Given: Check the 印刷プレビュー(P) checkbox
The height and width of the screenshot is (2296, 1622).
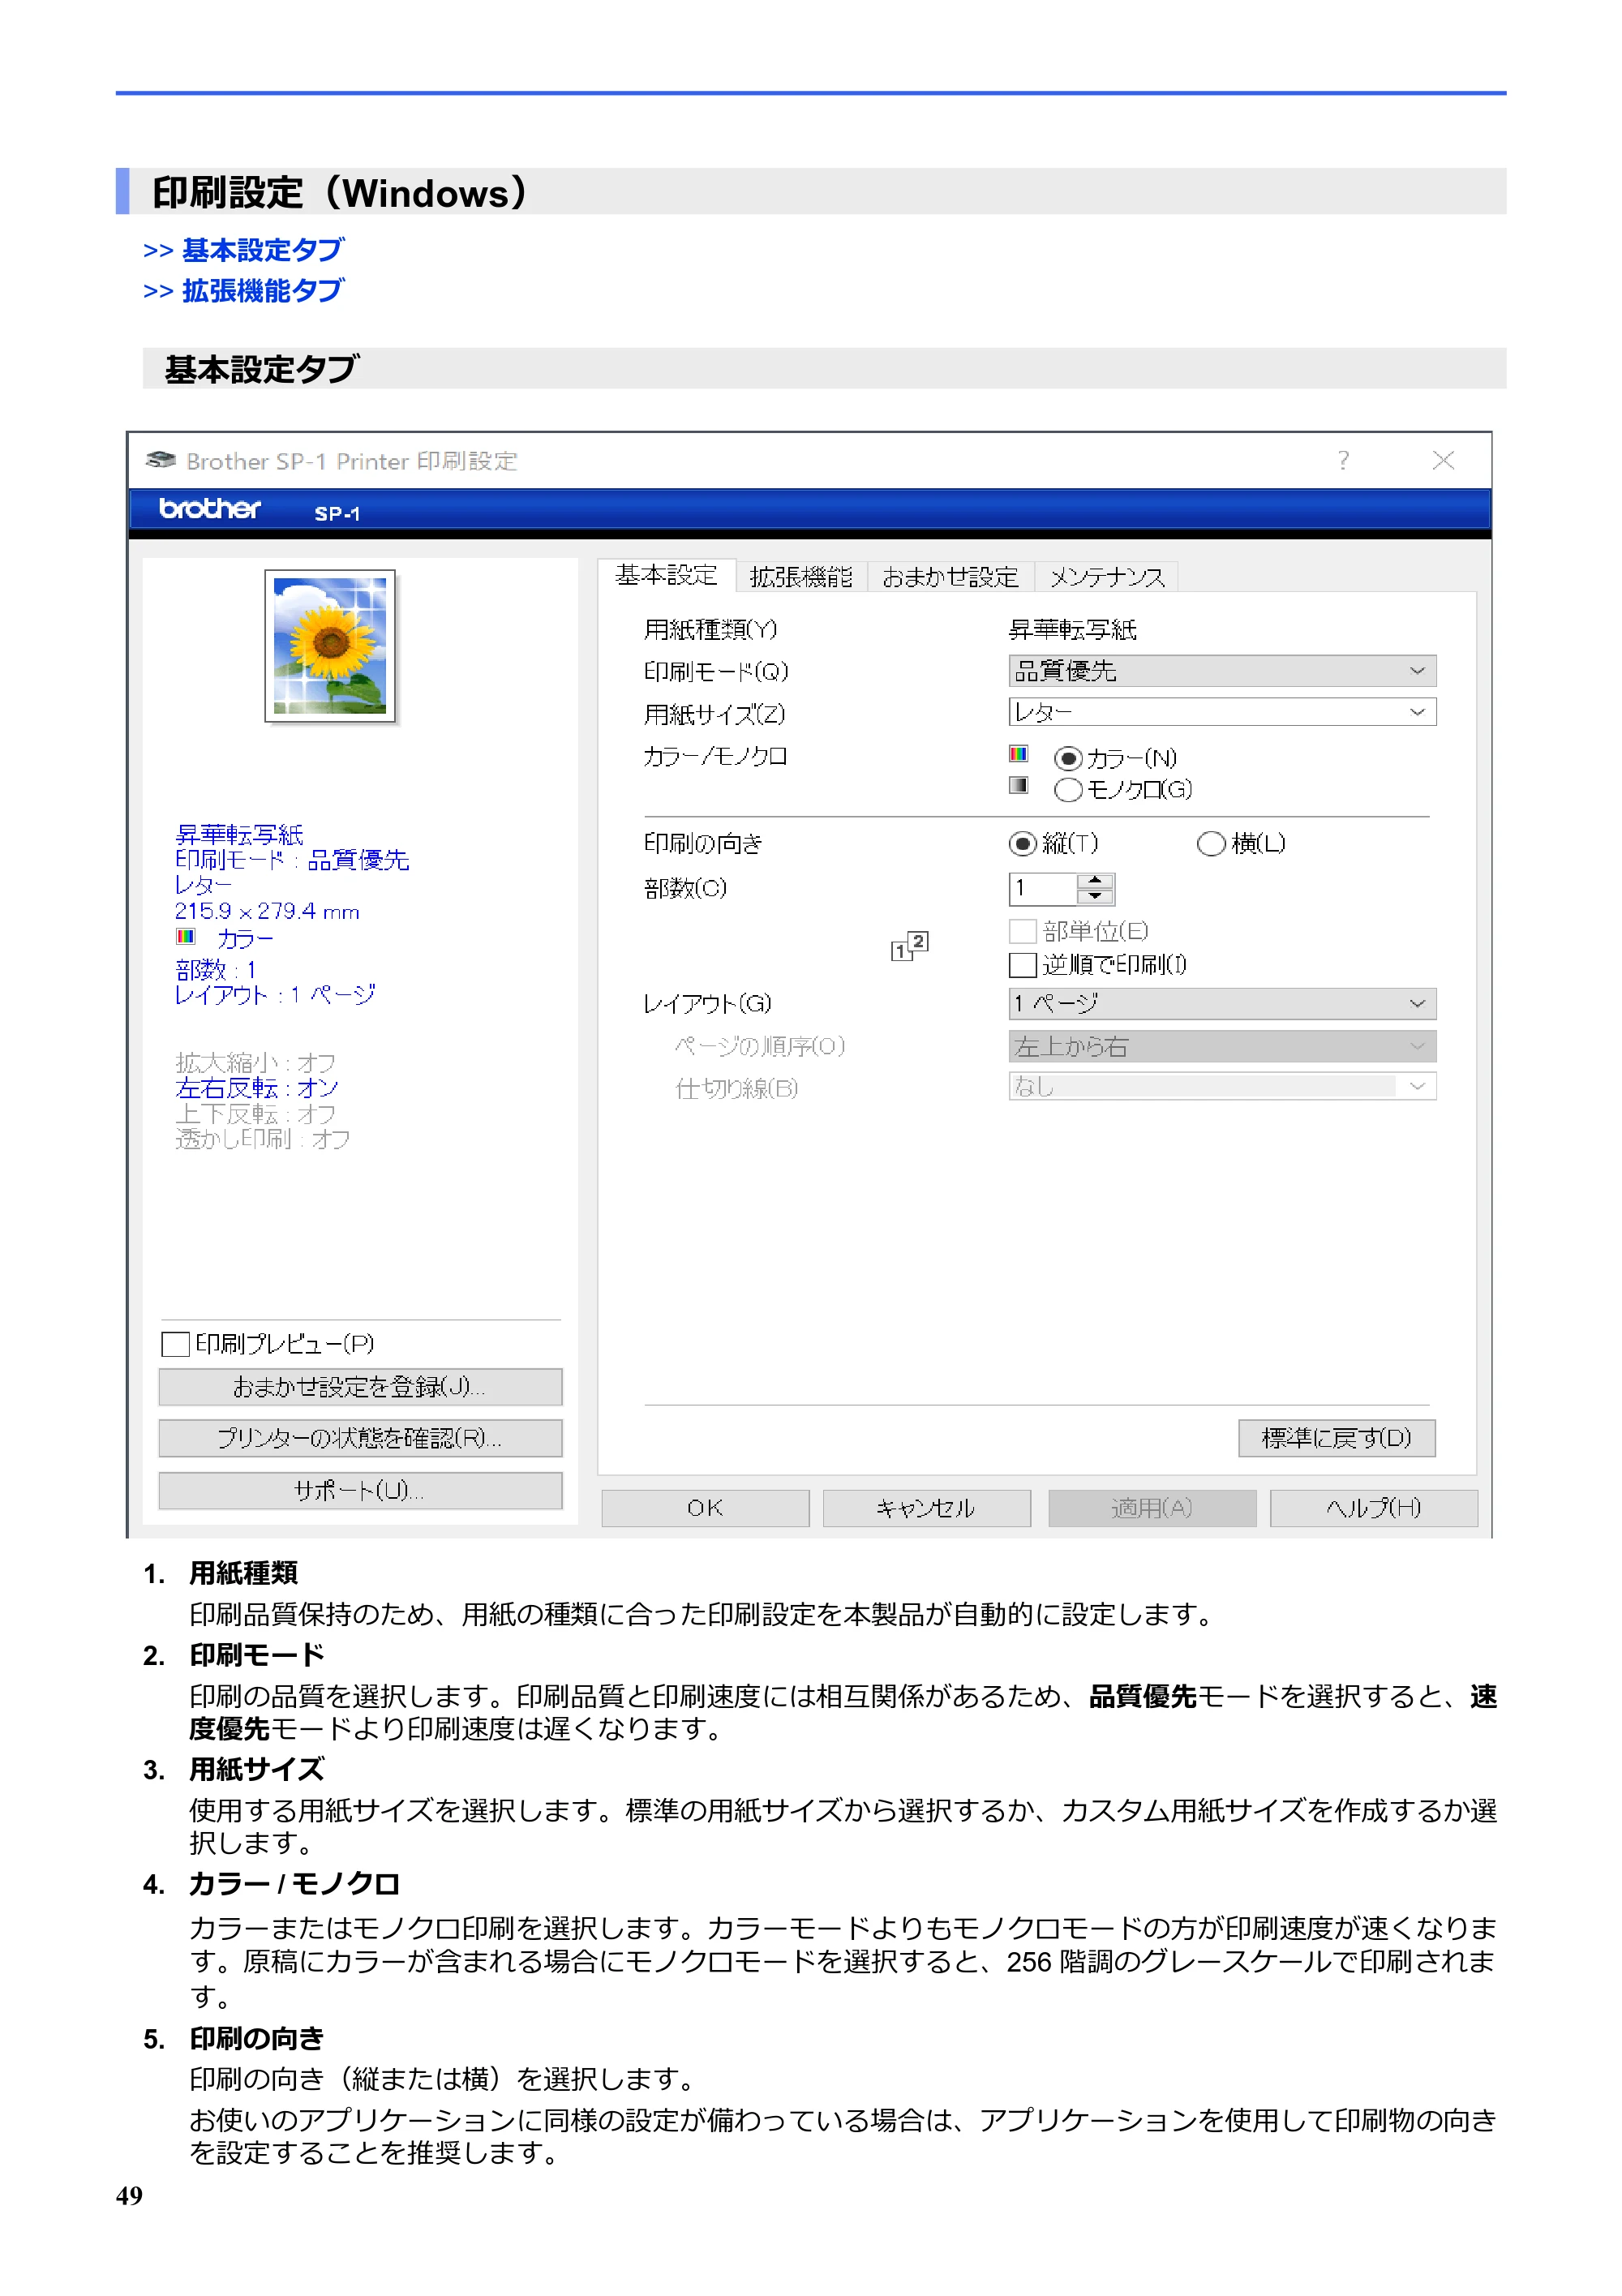Looking at the screenshot, I should pyautogui.click(x=175, y=1344).
